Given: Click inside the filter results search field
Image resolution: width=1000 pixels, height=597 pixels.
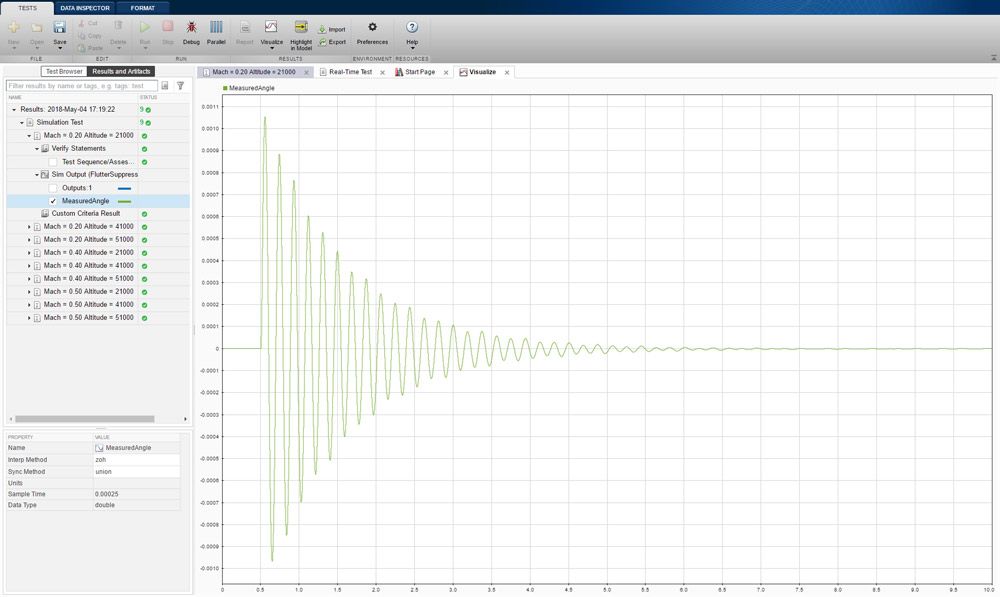Looking at the screenshot, I should tap(80, 86).
